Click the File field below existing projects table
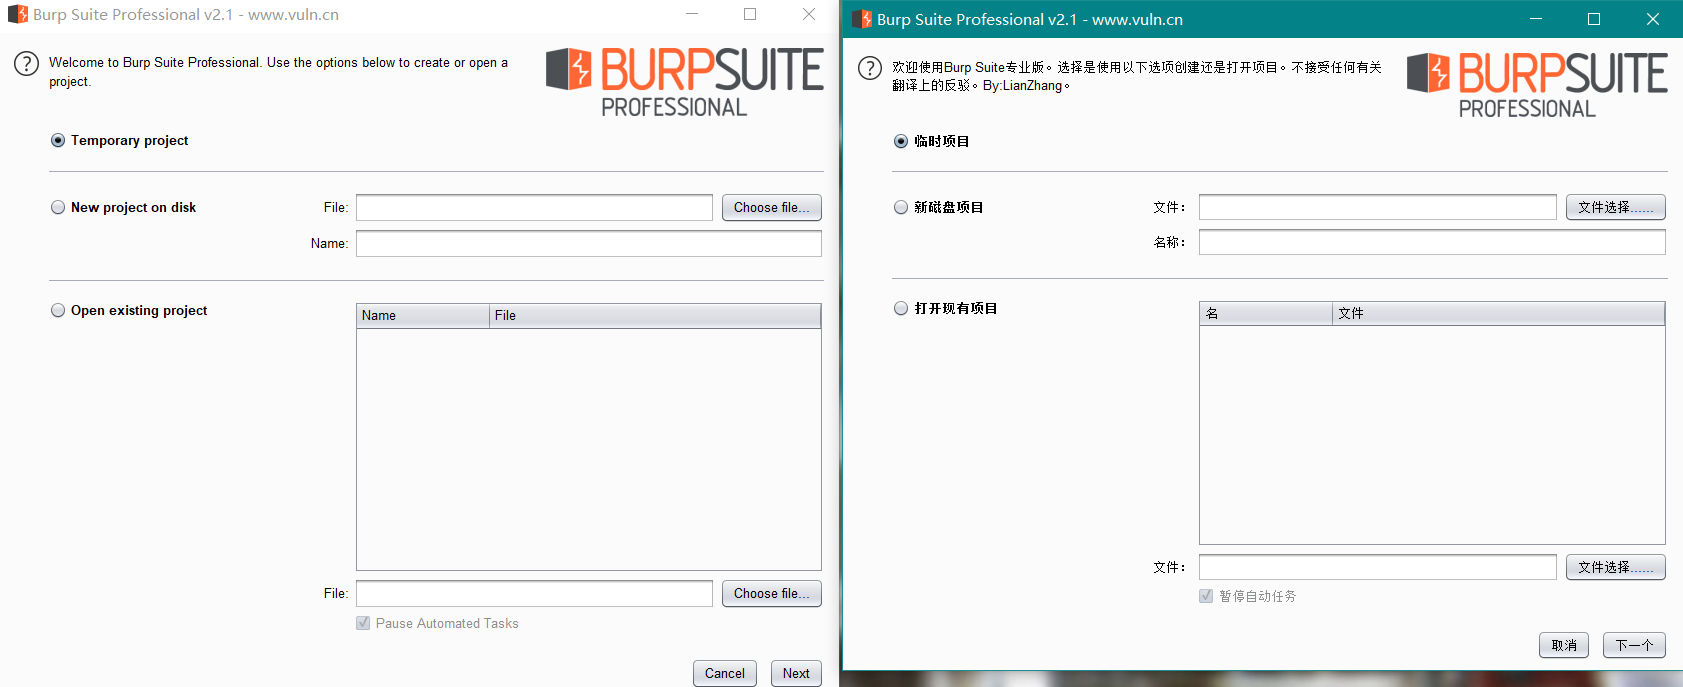Viewport: 1683px width, 687px height. pos(534,594)
